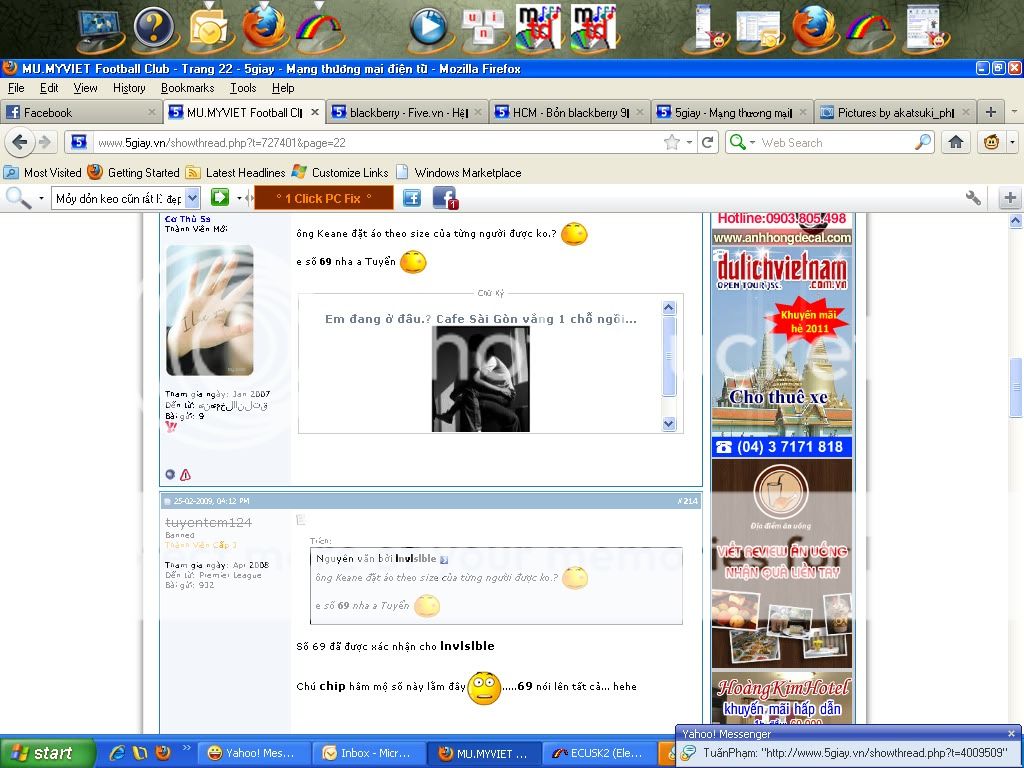This screenshot has width=1024, height=768.
Task: Click the Home icon in Firefox toolbar
Action: coord(955,143)
